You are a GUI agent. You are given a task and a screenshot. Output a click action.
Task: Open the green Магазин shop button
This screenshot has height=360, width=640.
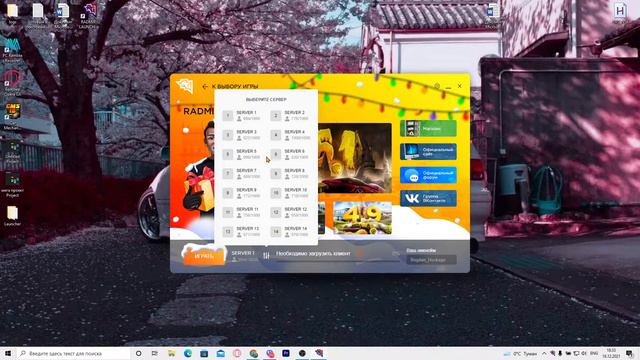coord(428,129)
